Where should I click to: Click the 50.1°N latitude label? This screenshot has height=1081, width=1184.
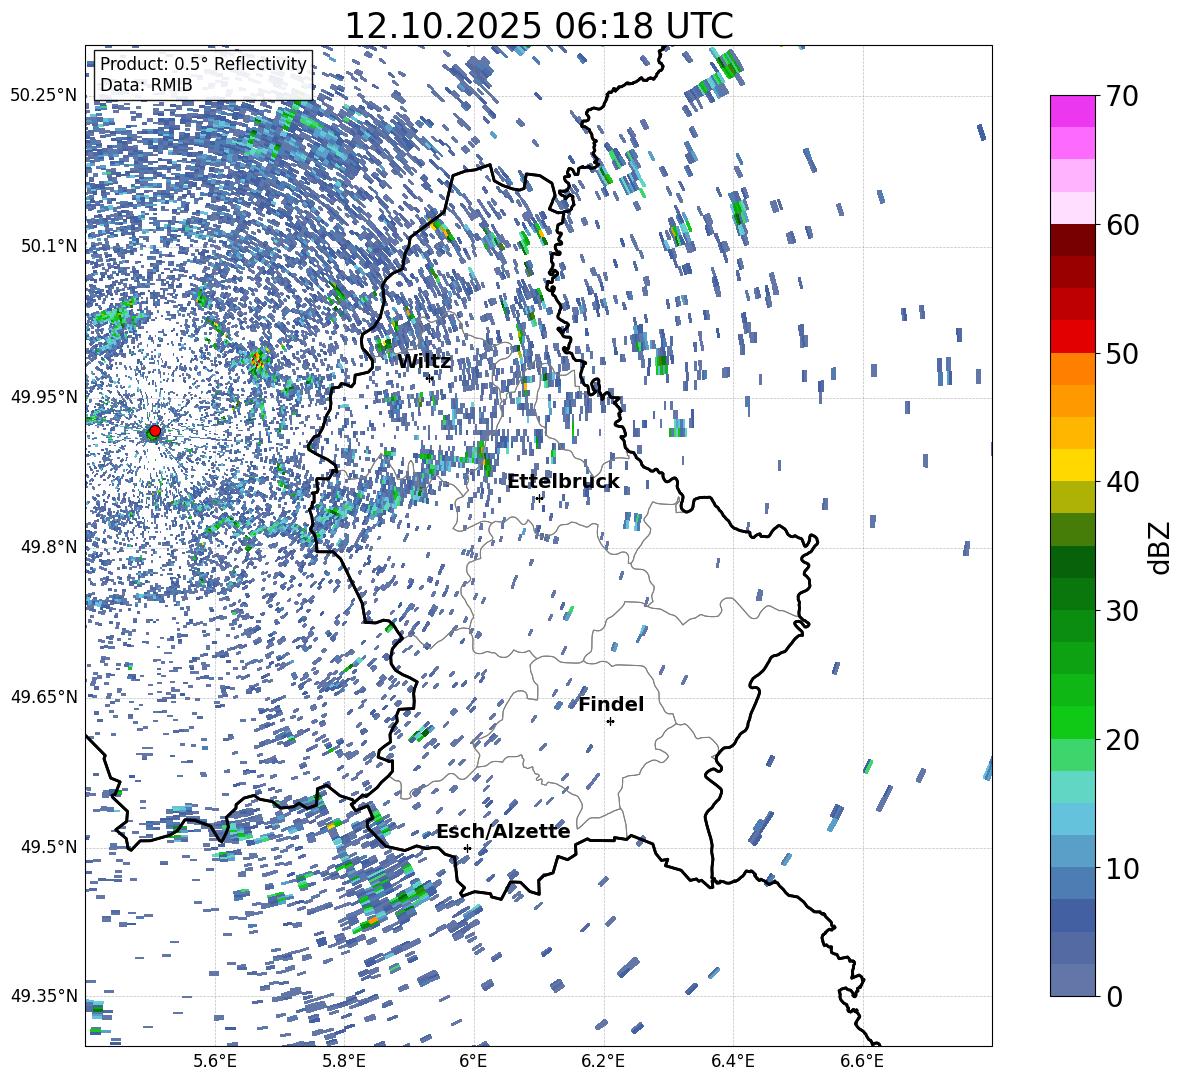pos(48,246)
